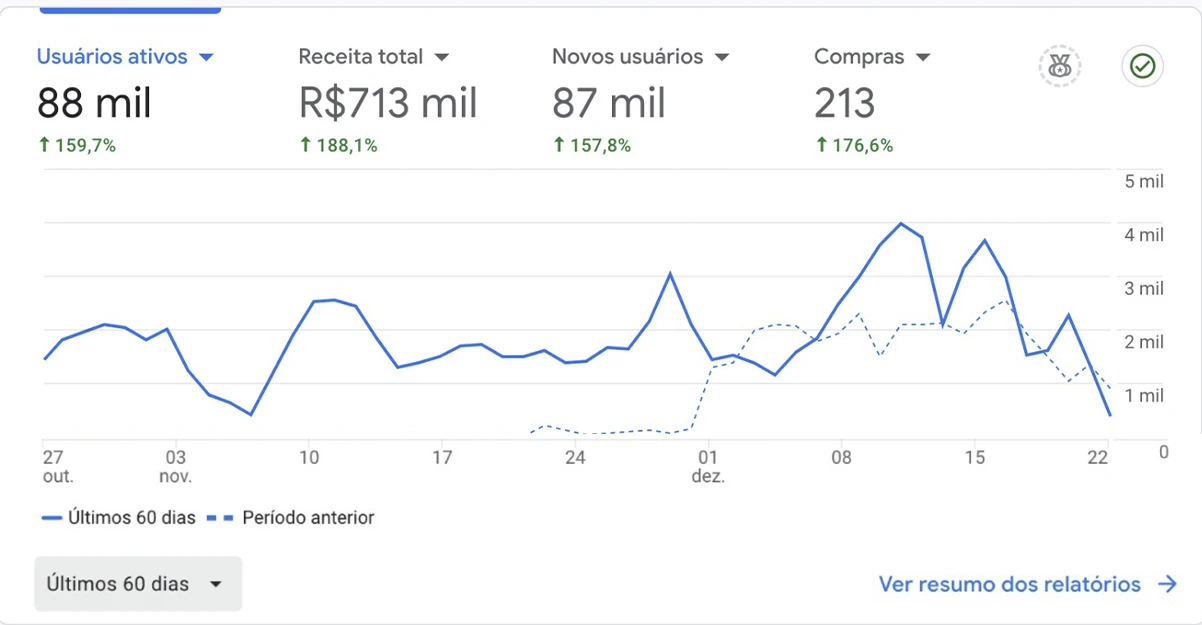Click the green up arrow beside 157,8%

pos(558,146)
